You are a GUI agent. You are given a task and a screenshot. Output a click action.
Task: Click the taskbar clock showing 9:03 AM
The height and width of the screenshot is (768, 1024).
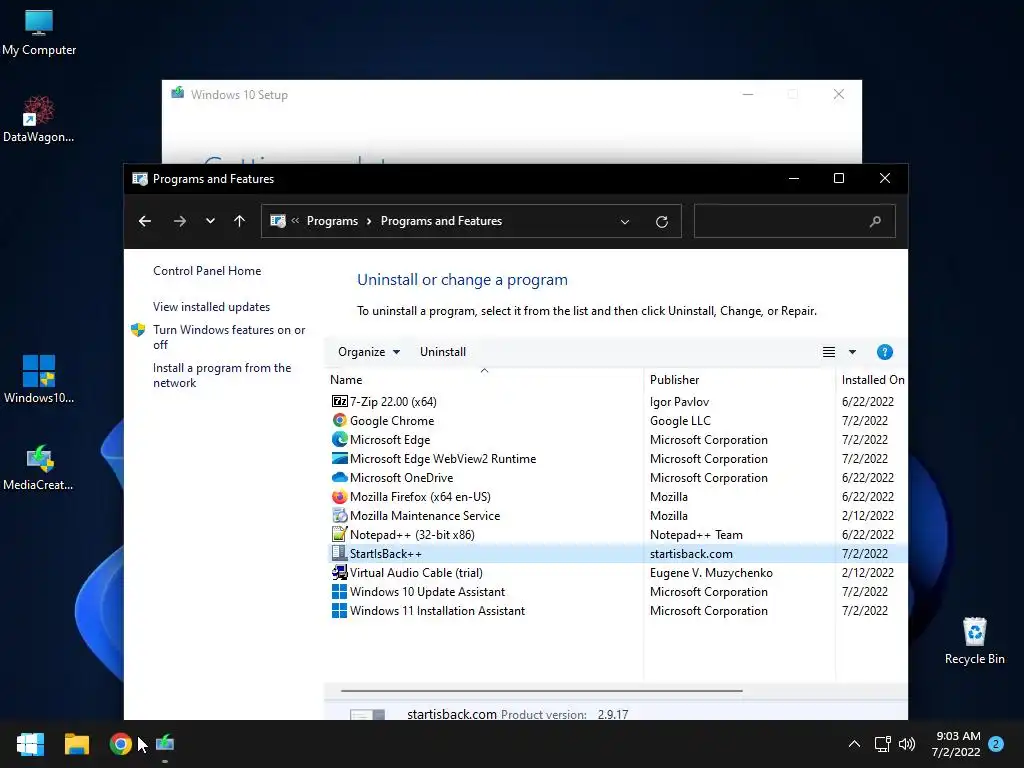[957, 744]
